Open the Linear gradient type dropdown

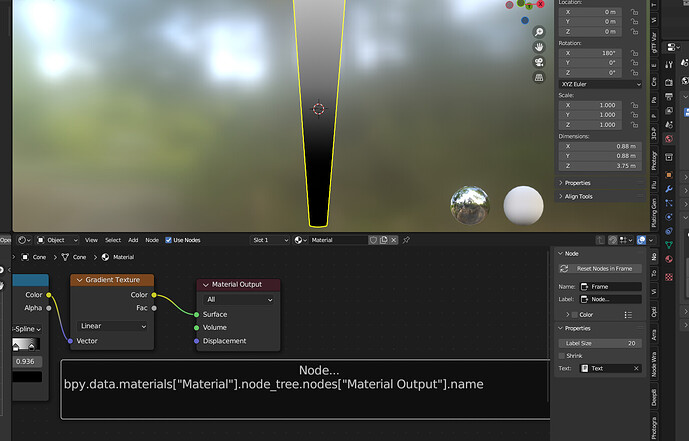click(x=112, y=326)
